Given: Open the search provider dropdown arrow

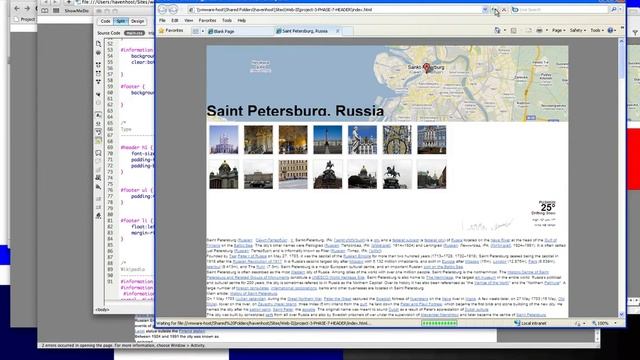Looking at the screenshot, I should [x=620, y=9].
